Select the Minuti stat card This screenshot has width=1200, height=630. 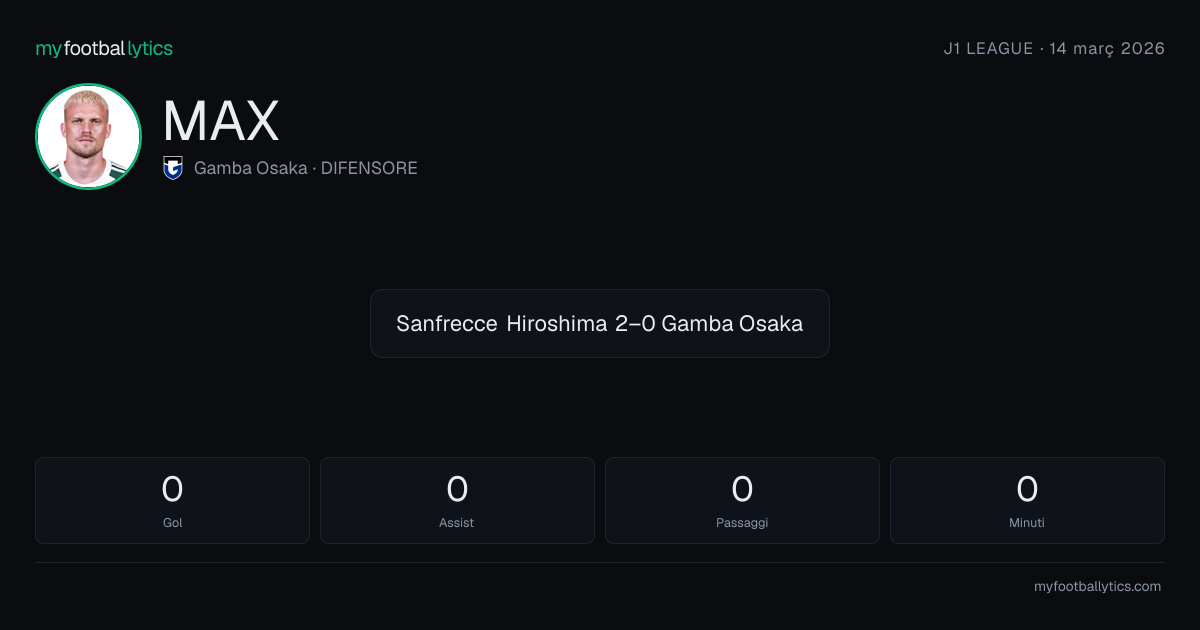[1027, 500]
